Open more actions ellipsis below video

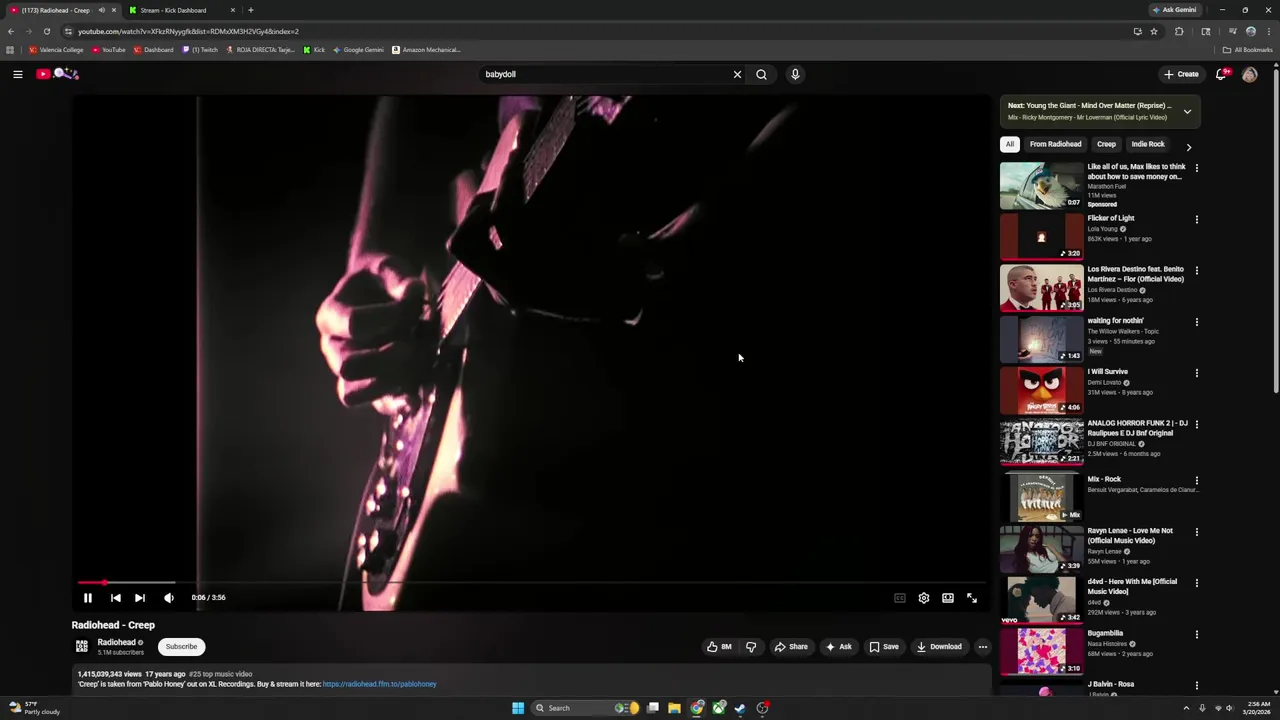pyautogui.click(x=982, y=647)
